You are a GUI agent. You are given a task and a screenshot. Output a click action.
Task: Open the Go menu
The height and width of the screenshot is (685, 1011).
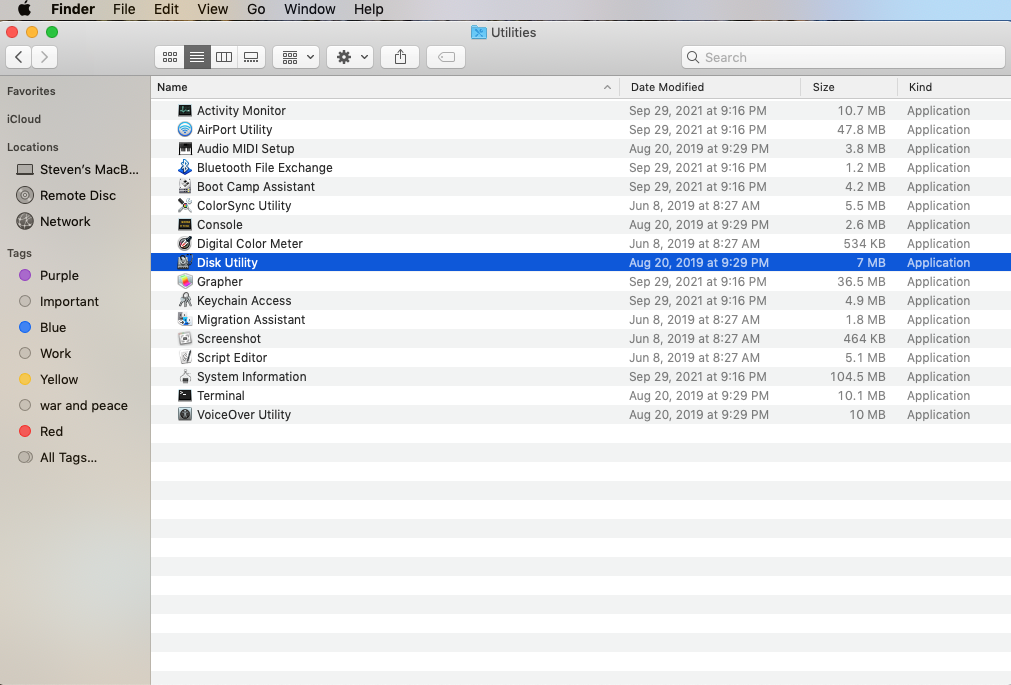(256, 9)
